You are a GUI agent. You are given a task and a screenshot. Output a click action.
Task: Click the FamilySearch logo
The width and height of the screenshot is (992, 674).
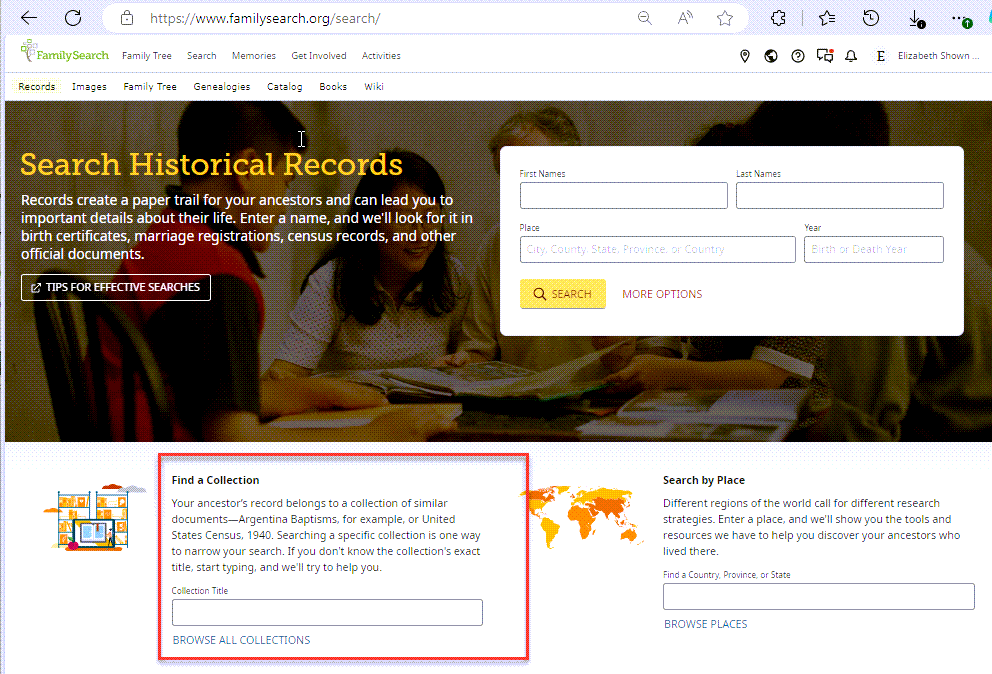click(x=65, y=52)
